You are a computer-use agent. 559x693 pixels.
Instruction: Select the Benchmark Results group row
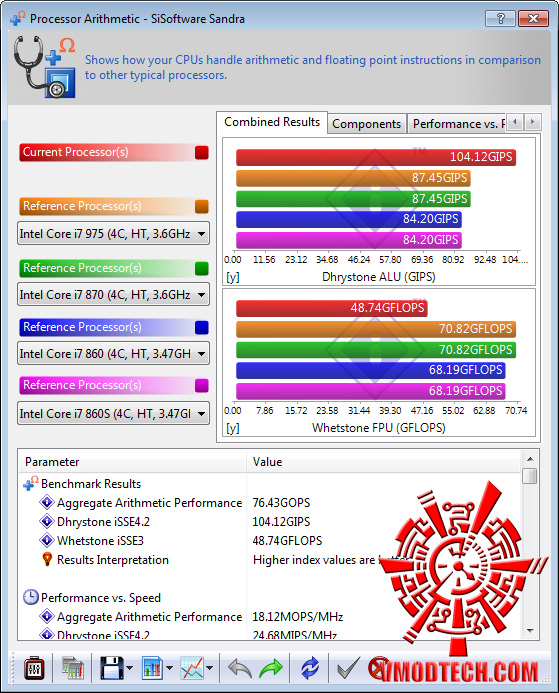click(270, 484)
